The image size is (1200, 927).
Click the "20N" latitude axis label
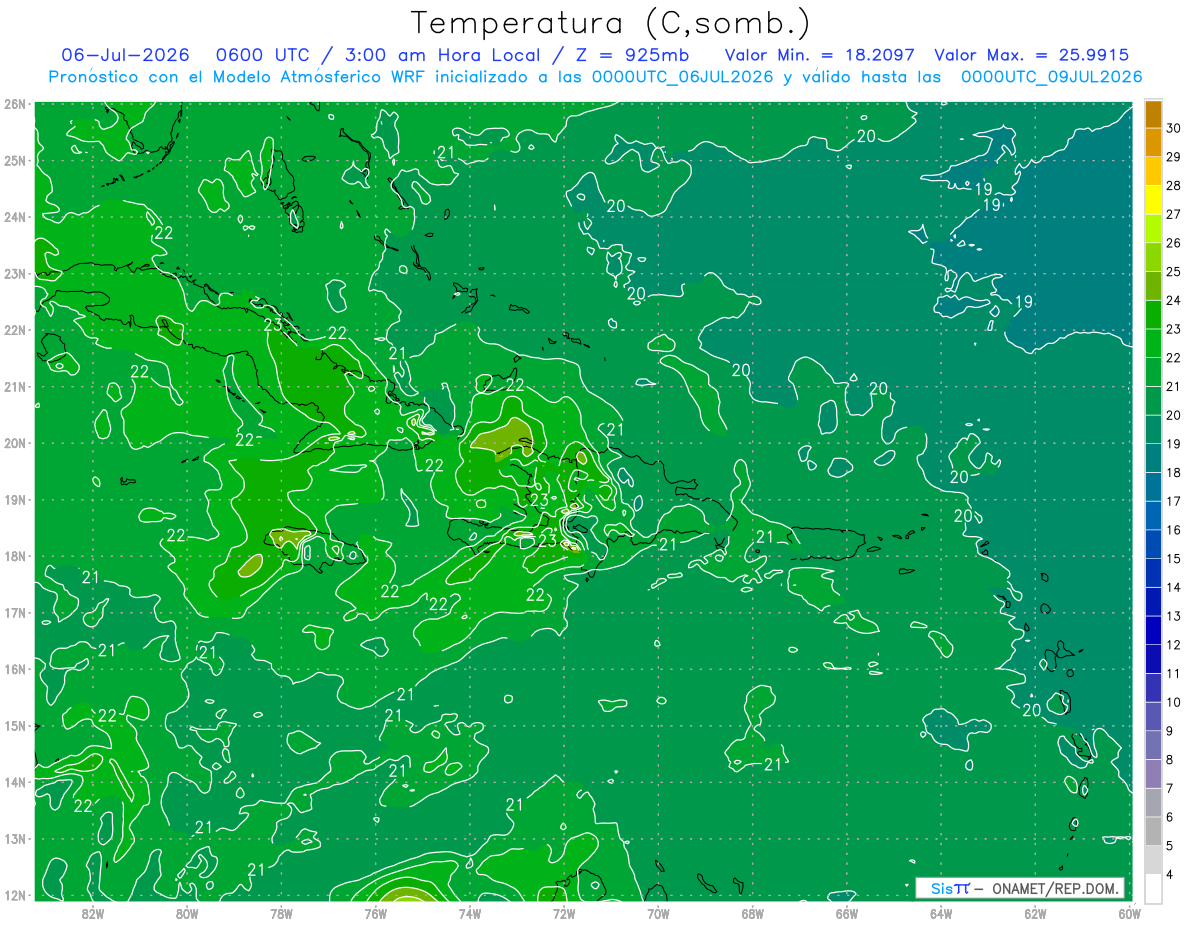pyautogui.click(x=14, y=443)
